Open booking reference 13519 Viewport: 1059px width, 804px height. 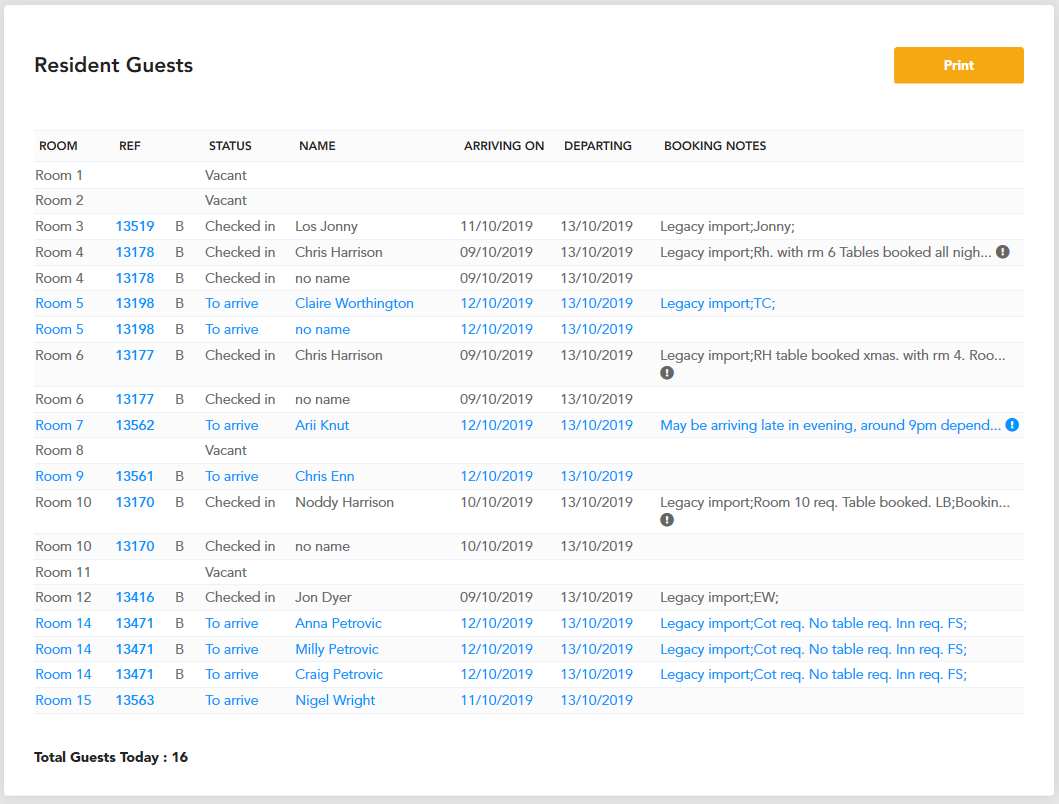click(134, 226)
